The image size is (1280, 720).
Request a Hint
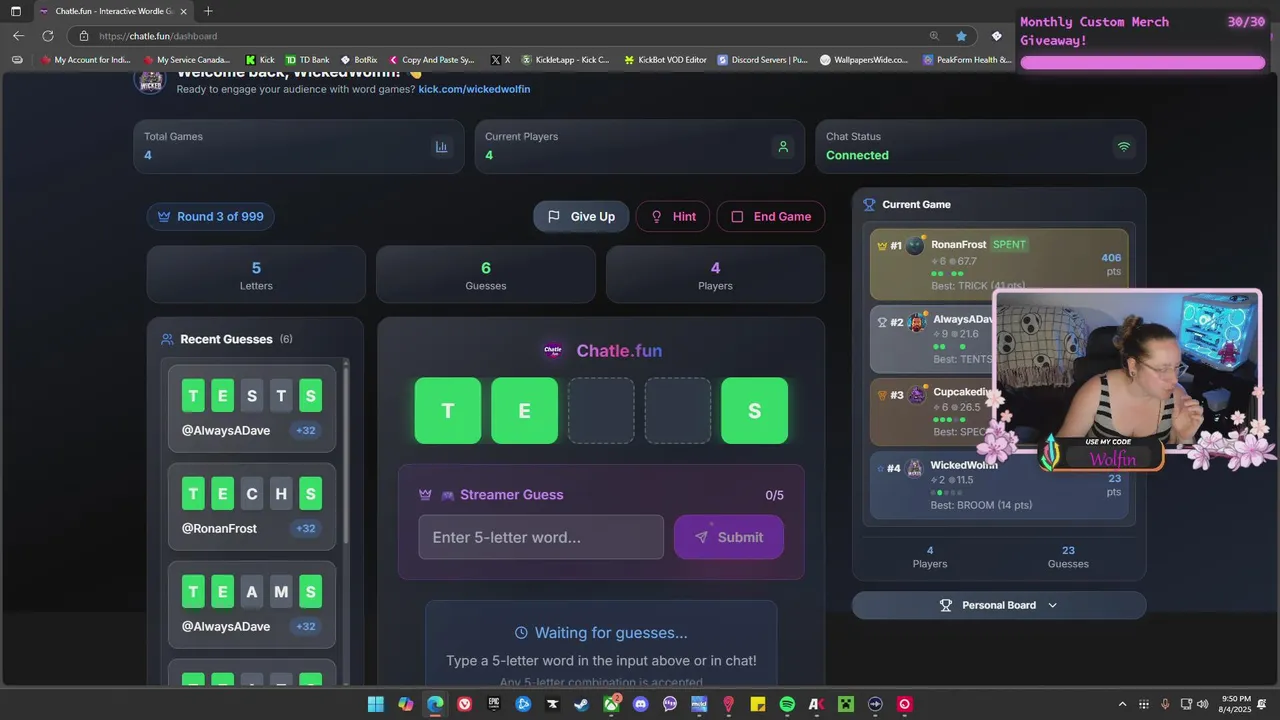(673, 217)
